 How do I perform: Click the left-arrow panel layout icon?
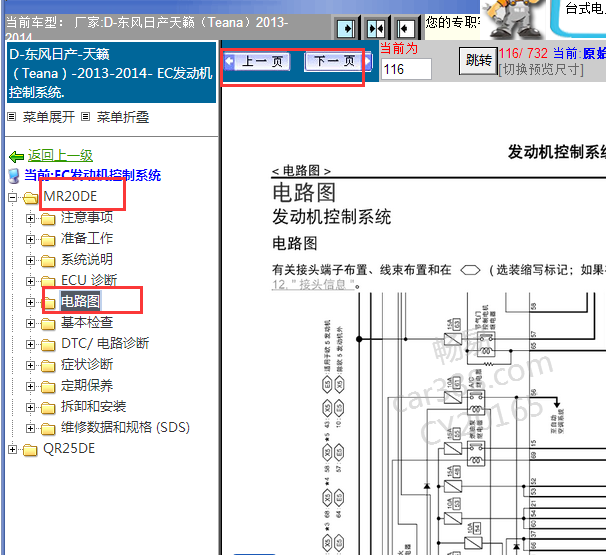click(x=406, y=28)
